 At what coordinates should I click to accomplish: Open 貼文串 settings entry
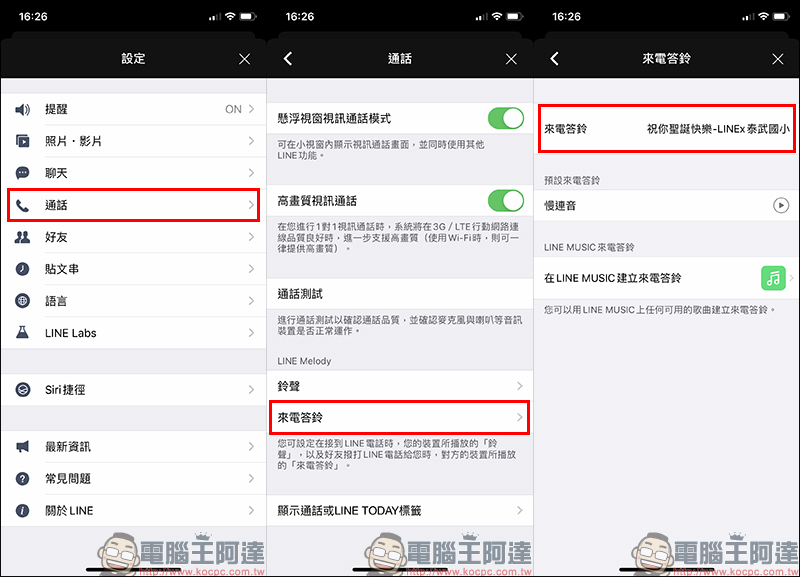[x=134, y=269]
